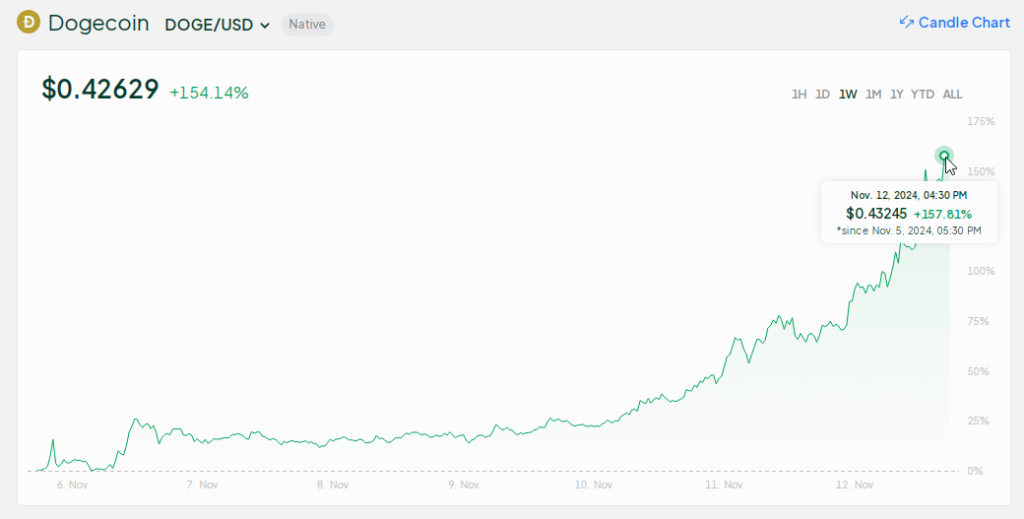The image size is (1024, 519).
Task: Select the 1M time range
Action: click(x=873, y=94)
